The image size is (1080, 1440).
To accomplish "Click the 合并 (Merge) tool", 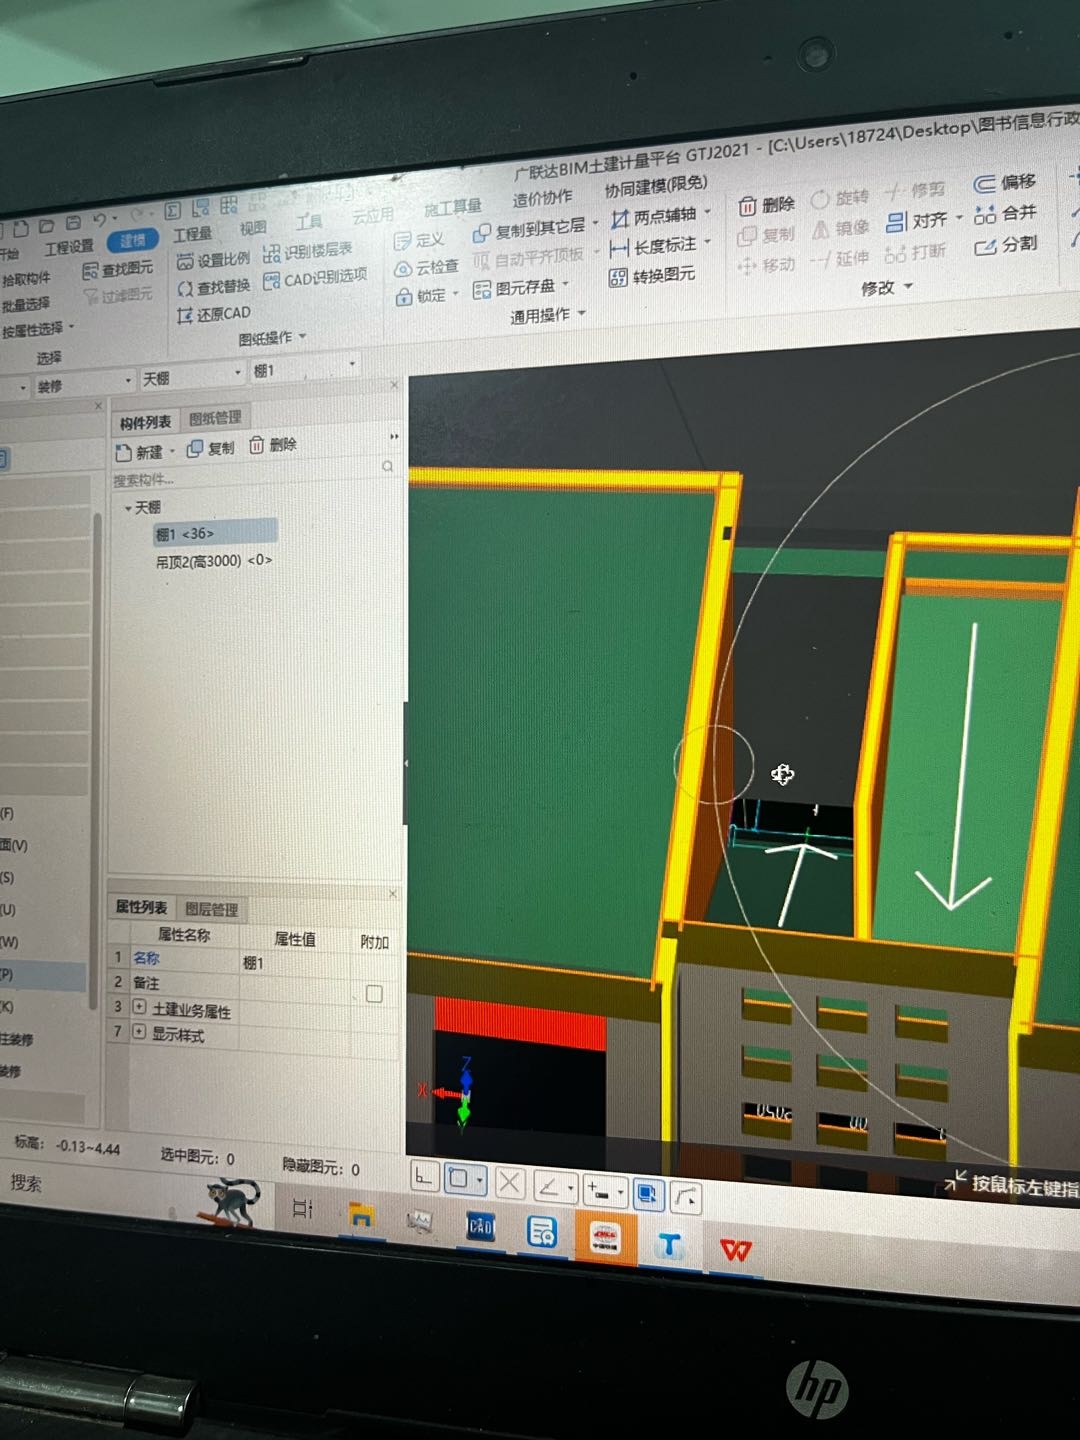I will (1005, 214).
